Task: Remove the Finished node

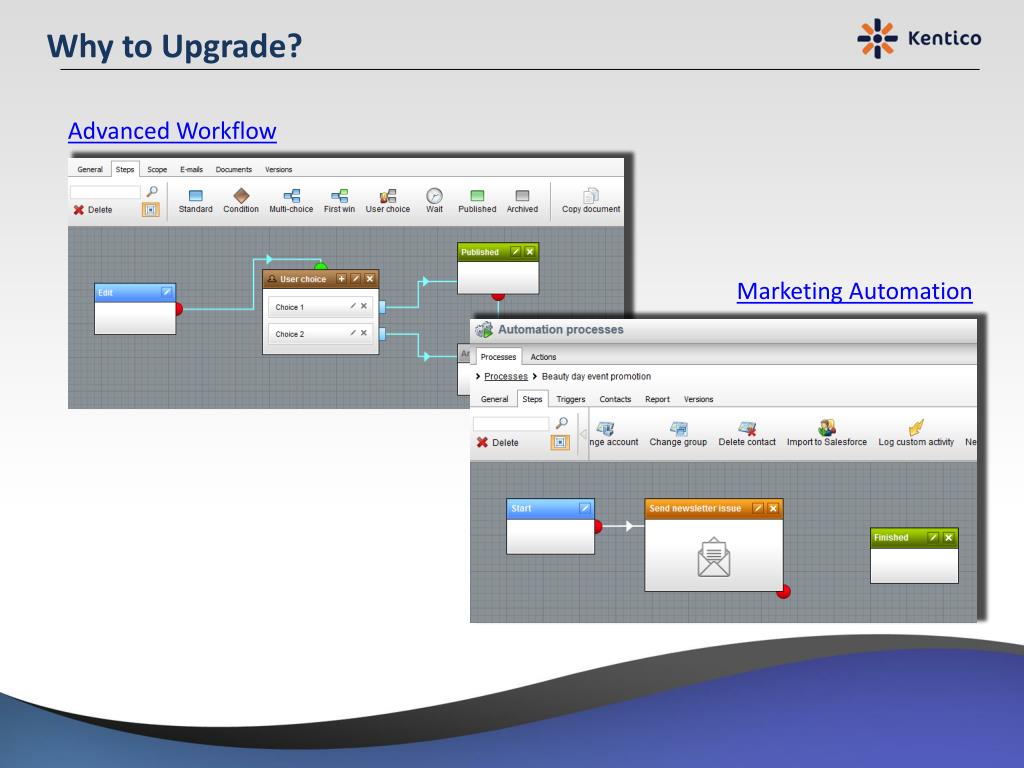Action: click(x=949, y=537)
